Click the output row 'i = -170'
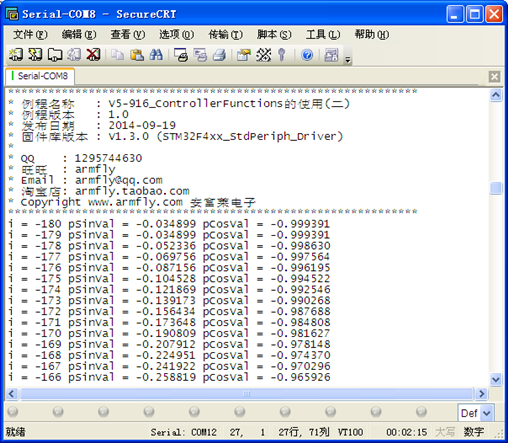This screenshot has width=508, height=443. click(x=169, y=333)
